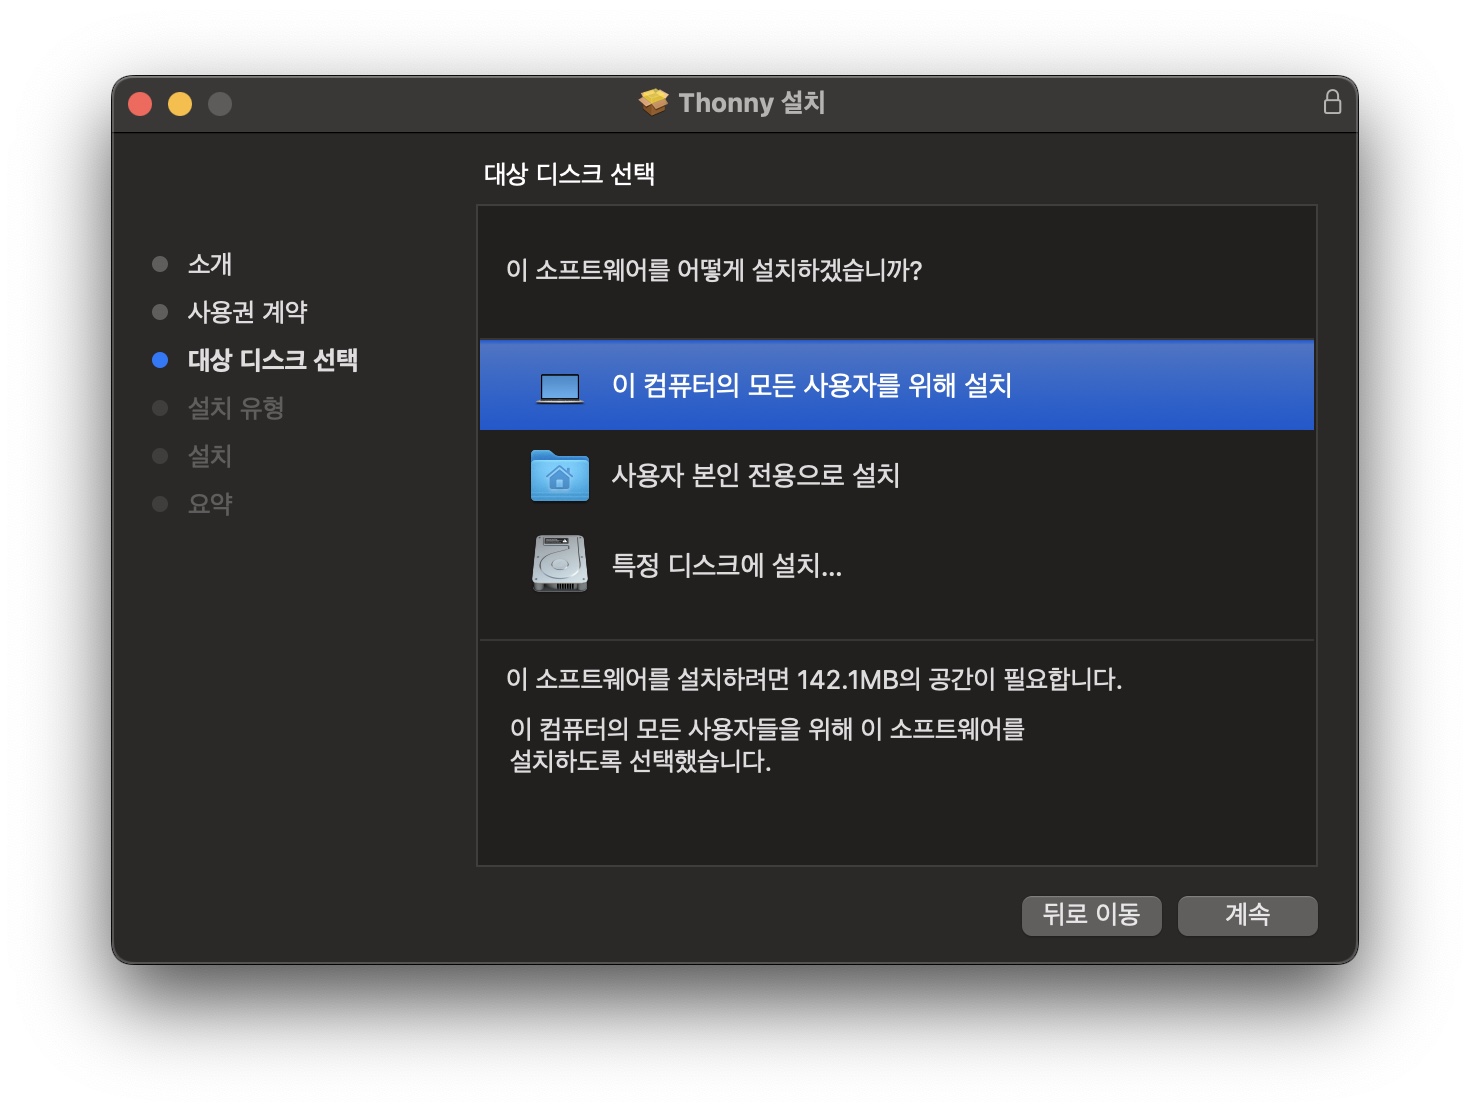
Task: Pick the '특정 디스크에 설치...' option text
Action: point(727,565)
